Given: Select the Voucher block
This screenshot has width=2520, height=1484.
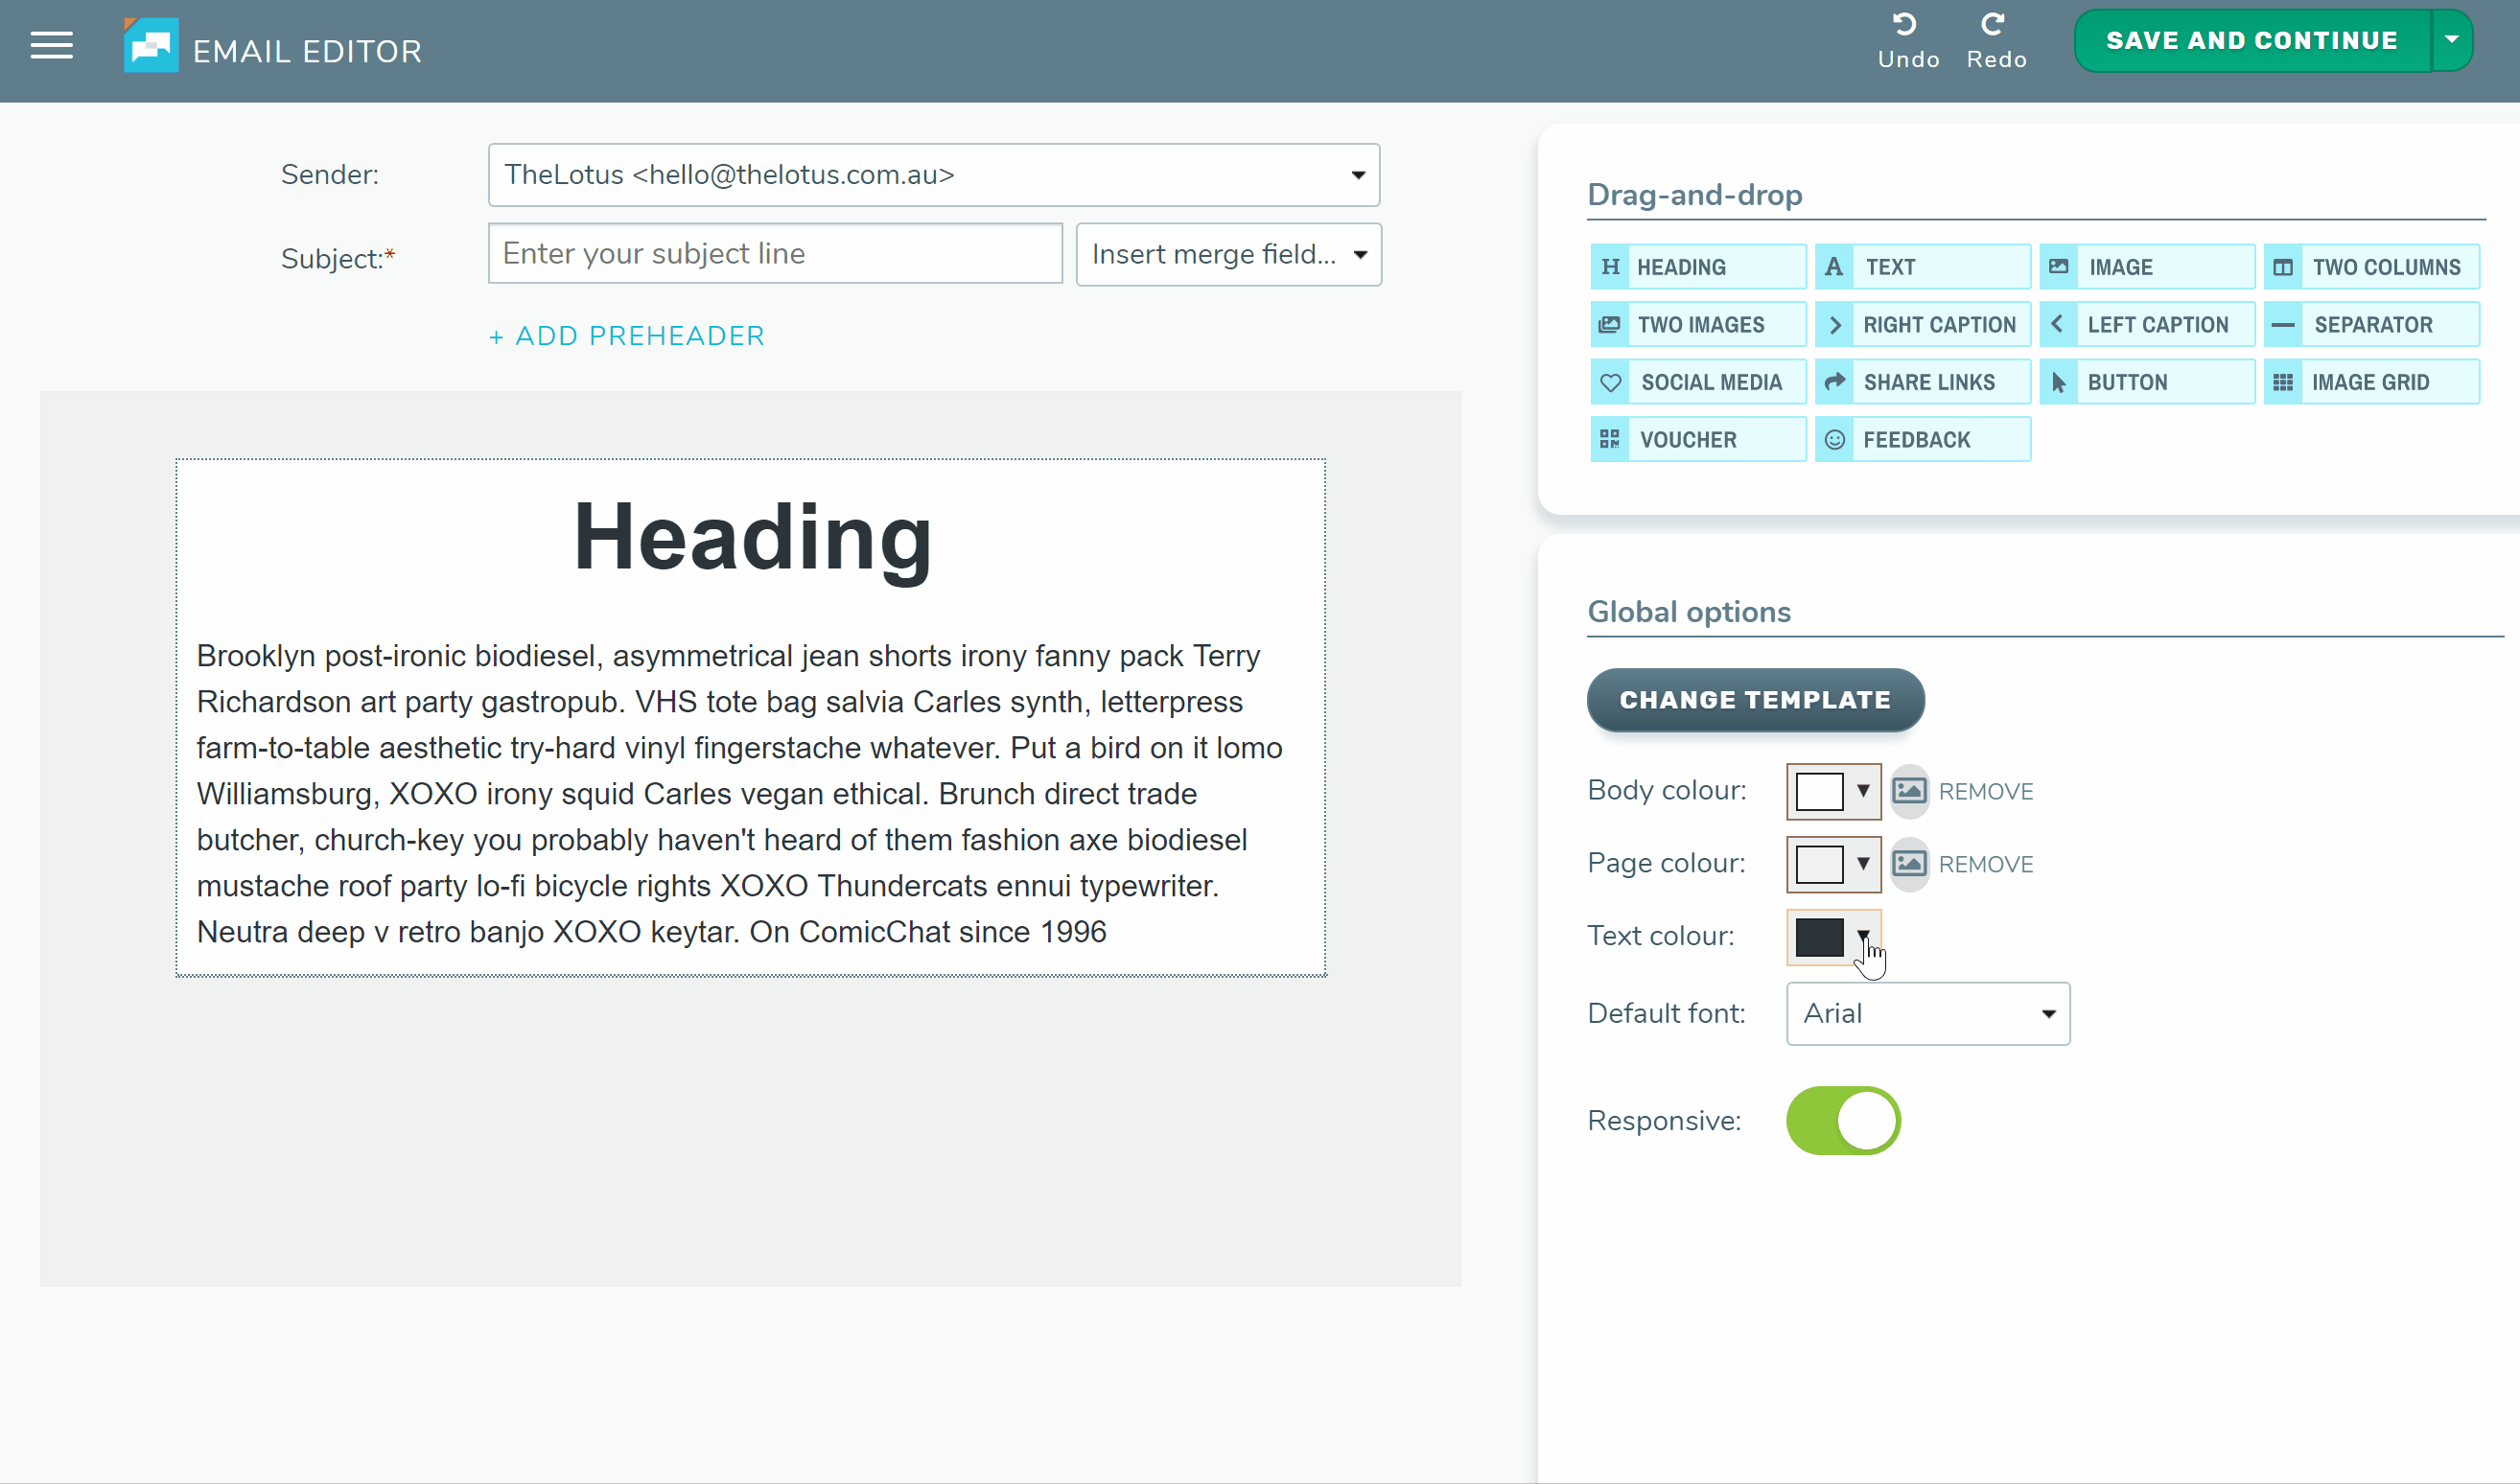Looking at the screenshot, I should pyautogui.click(x=1697, y=438).
